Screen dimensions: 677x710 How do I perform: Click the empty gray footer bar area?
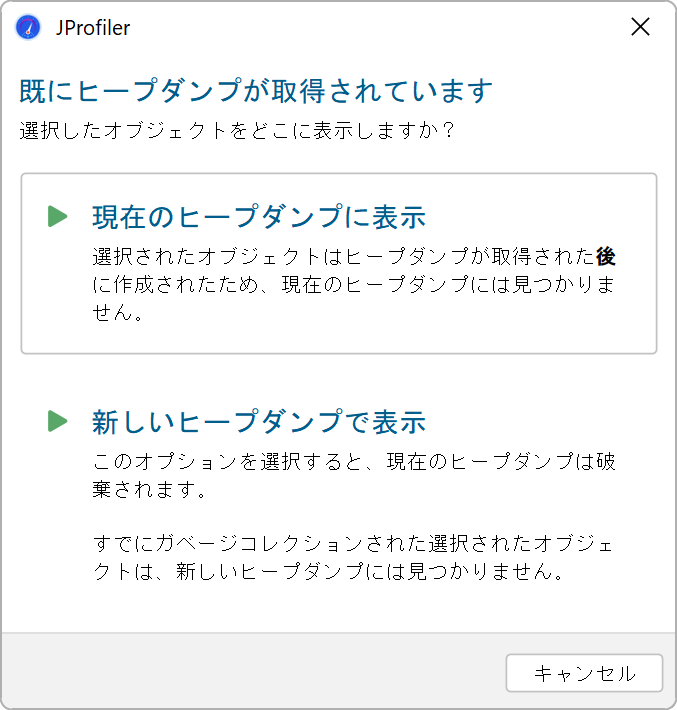point(254,671)
